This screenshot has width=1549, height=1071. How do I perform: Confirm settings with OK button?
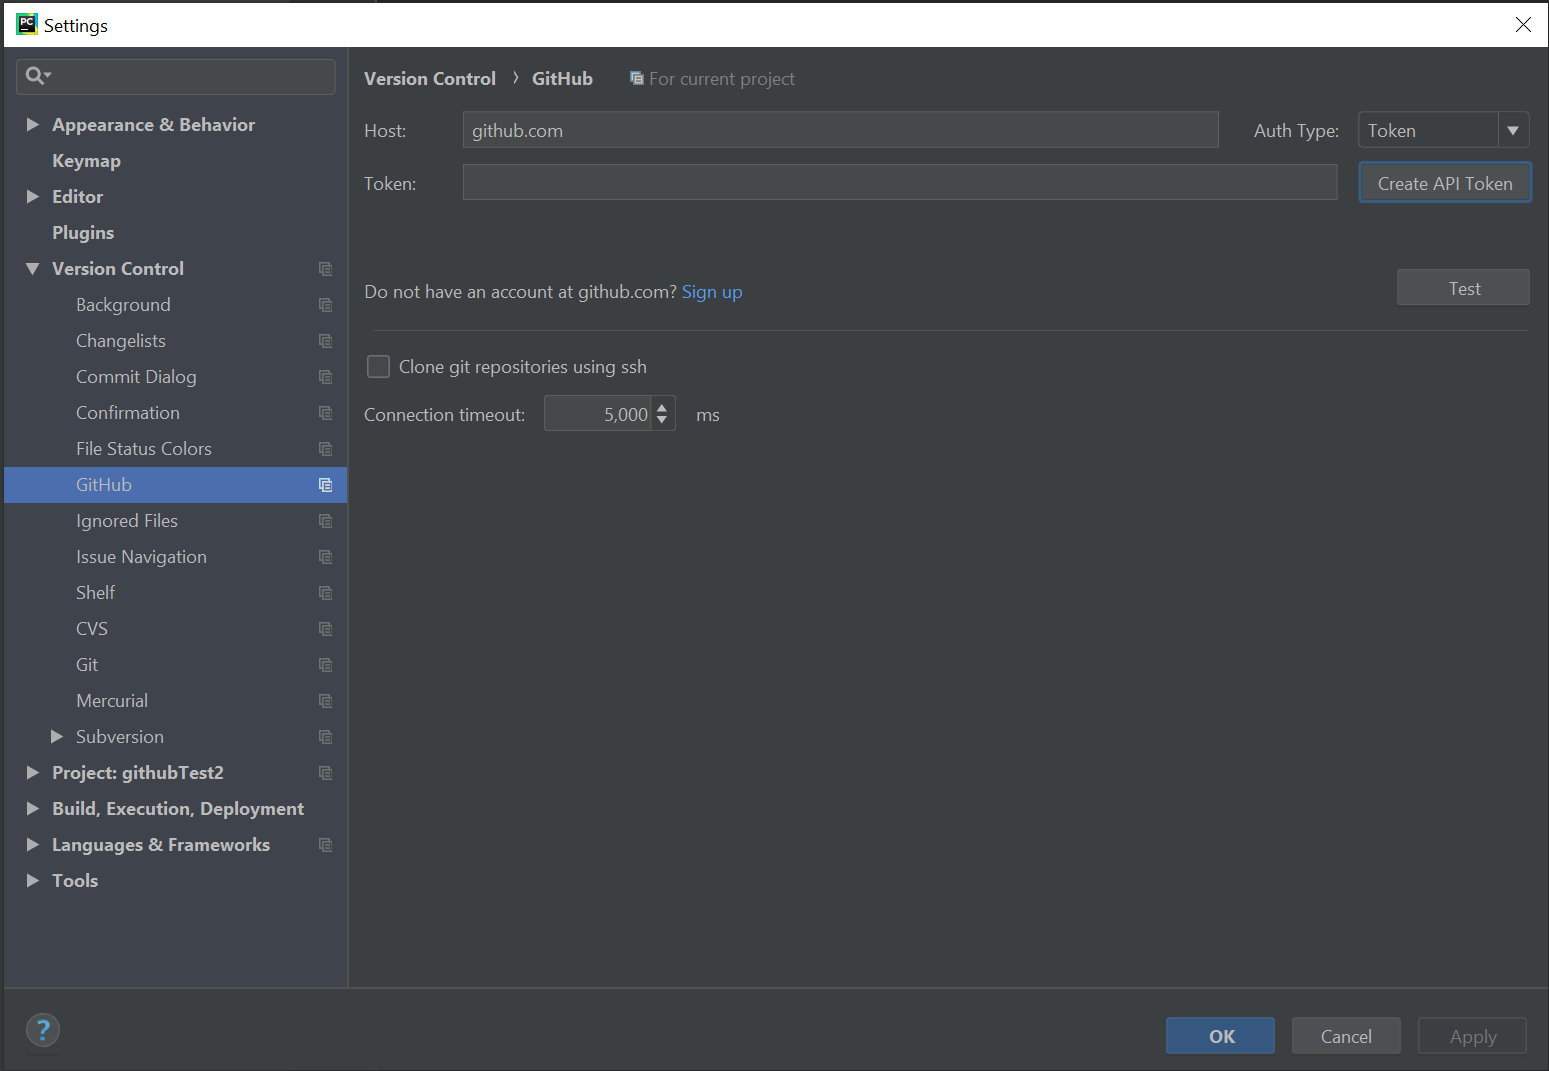click(x=1220, y=1036)
